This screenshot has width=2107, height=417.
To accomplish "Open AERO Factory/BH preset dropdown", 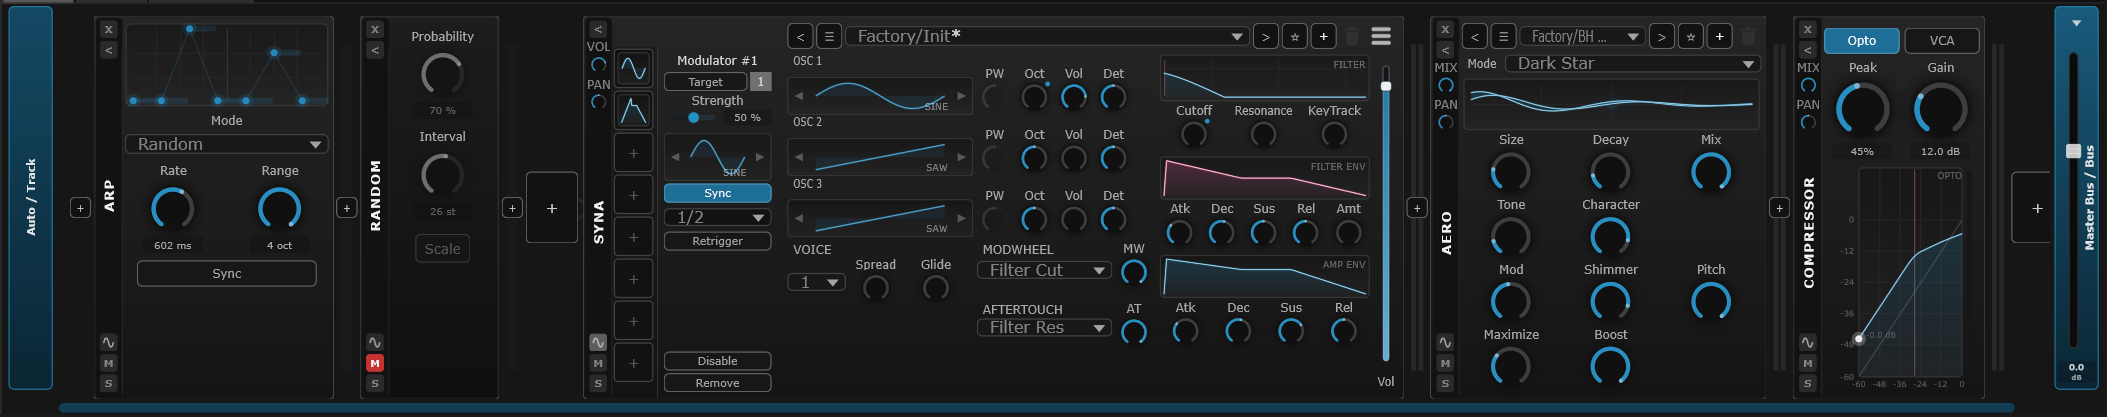I will tap(1582, 37).
